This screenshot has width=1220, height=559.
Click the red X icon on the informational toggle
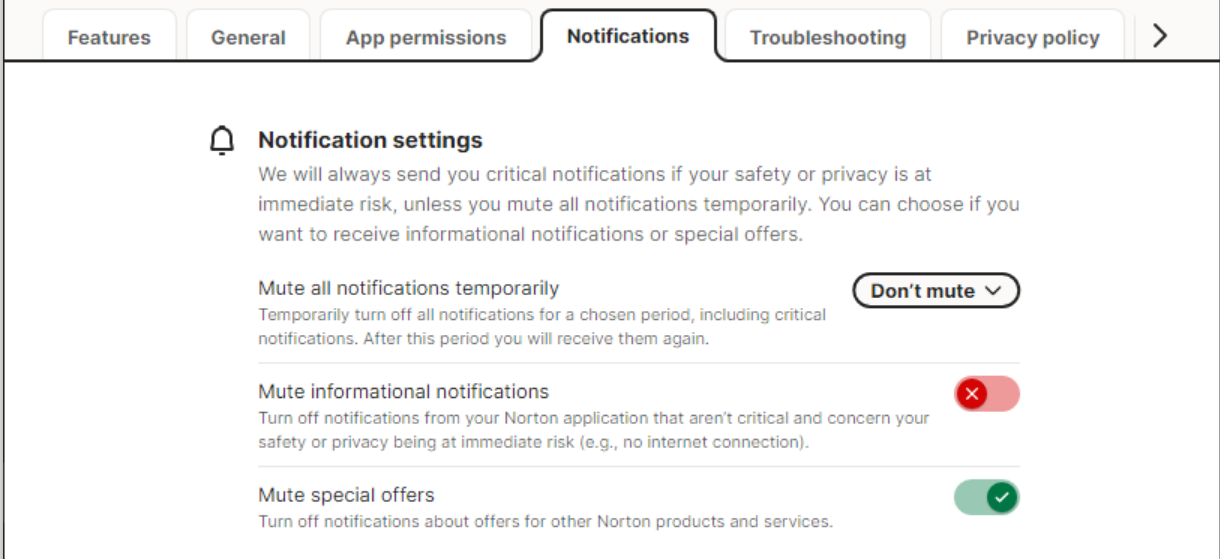coord(971,394)
